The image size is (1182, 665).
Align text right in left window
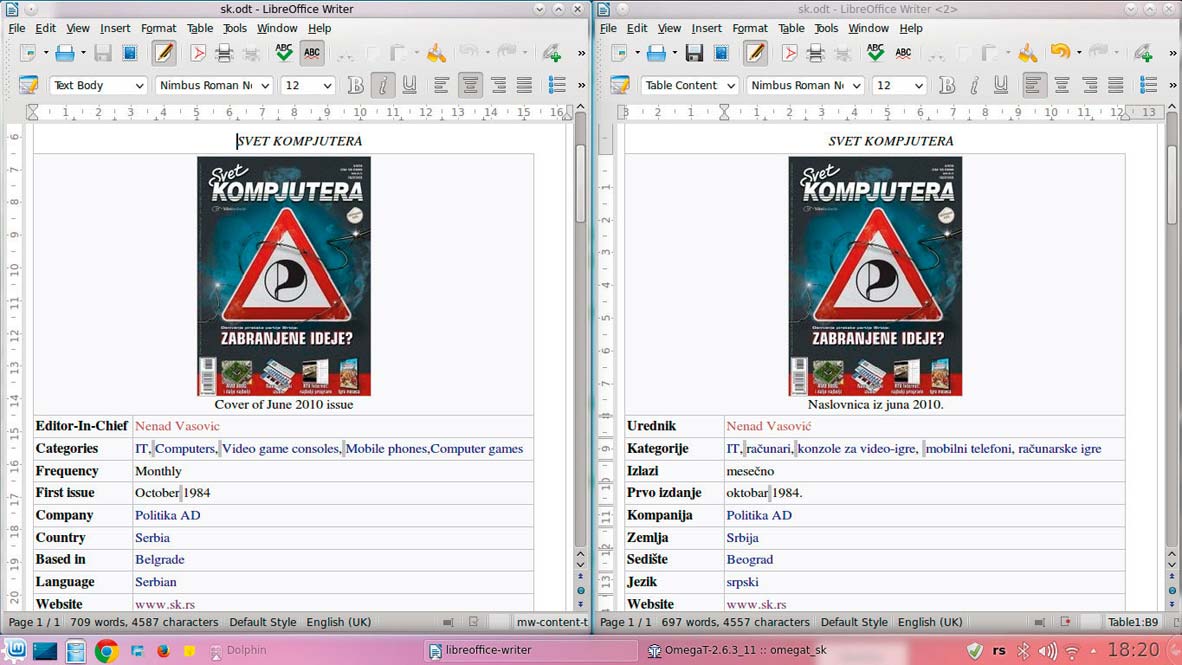pyautogui.click(x=498, y=85)
